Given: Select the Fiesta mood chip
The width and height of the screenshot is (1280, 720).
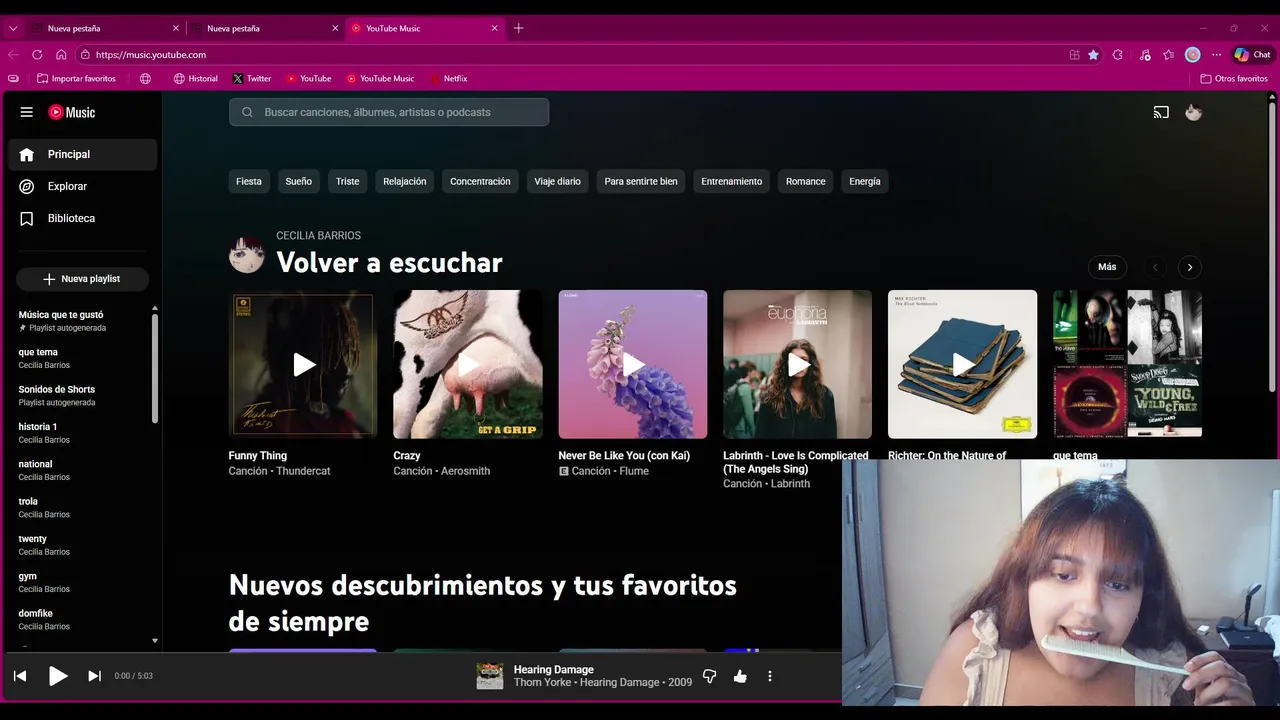Looking at the screenshot, I should click(249, 182).
